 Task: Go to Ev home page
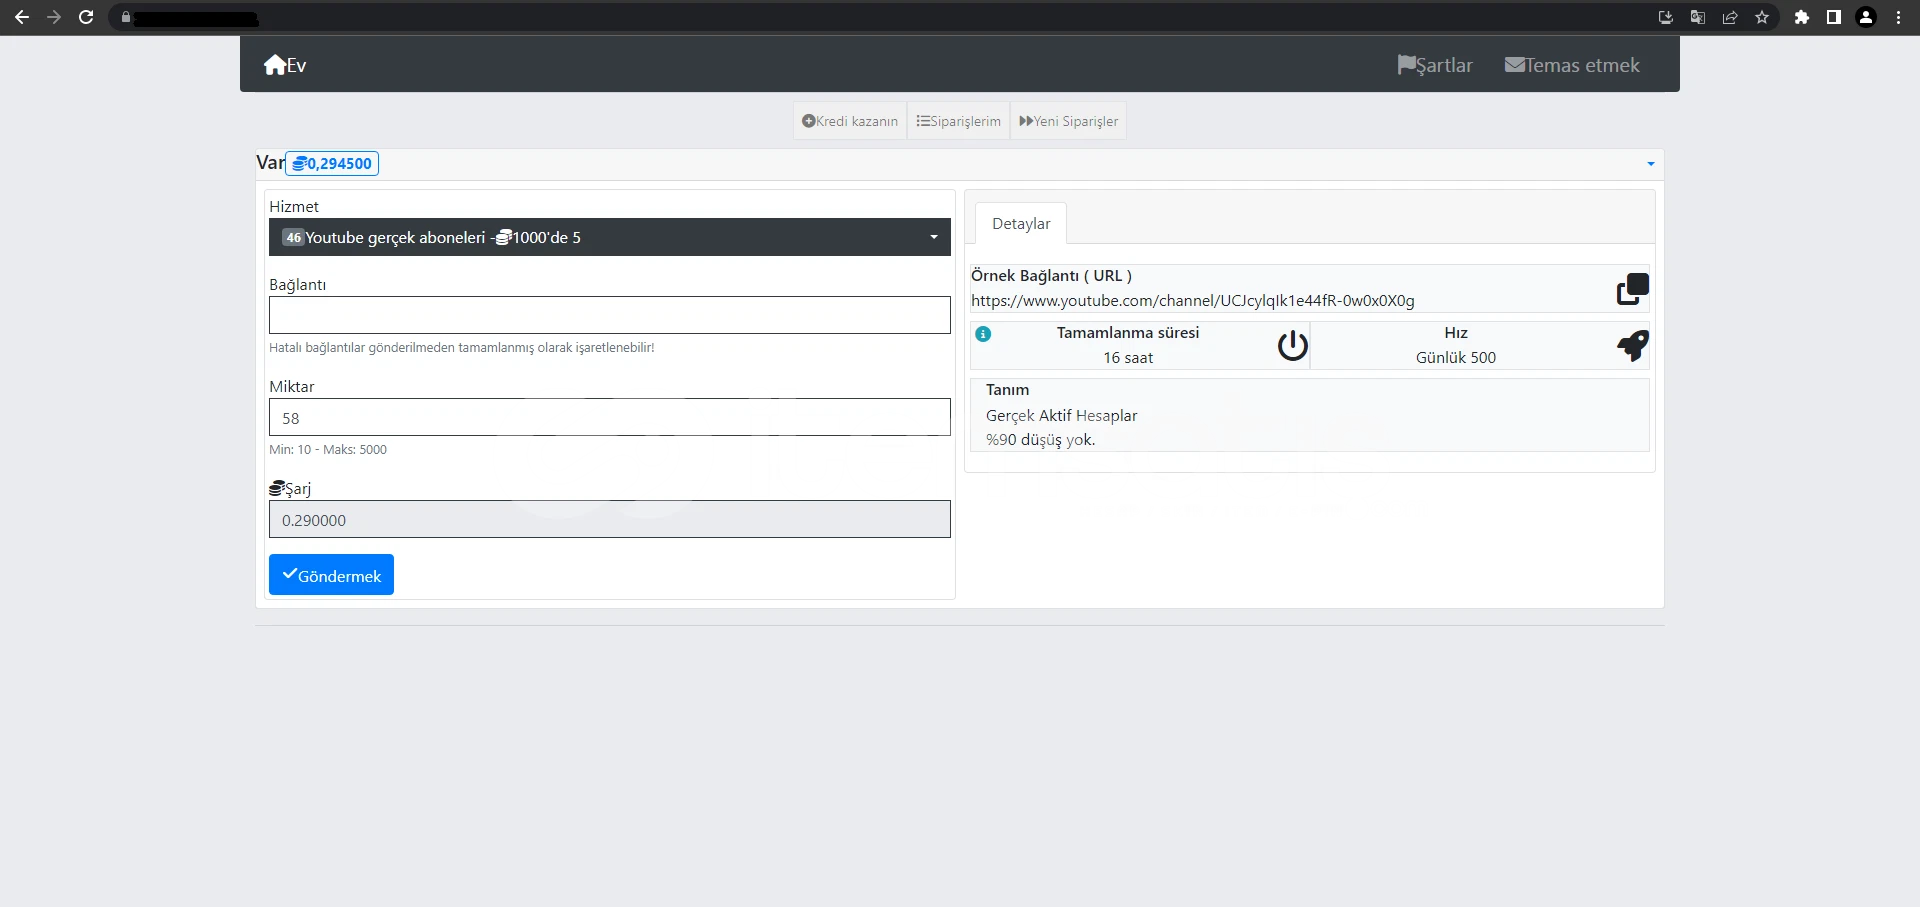[285, 65]
